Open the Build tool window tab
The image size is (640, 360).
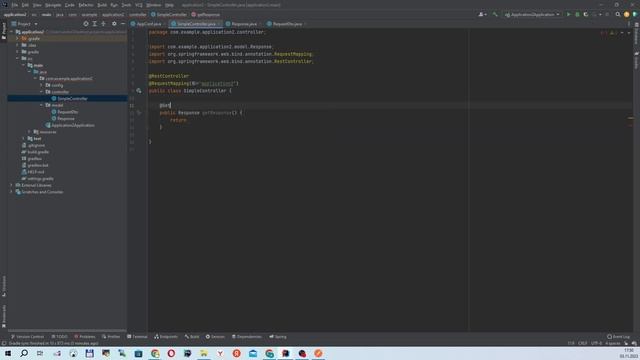[192, 337]
